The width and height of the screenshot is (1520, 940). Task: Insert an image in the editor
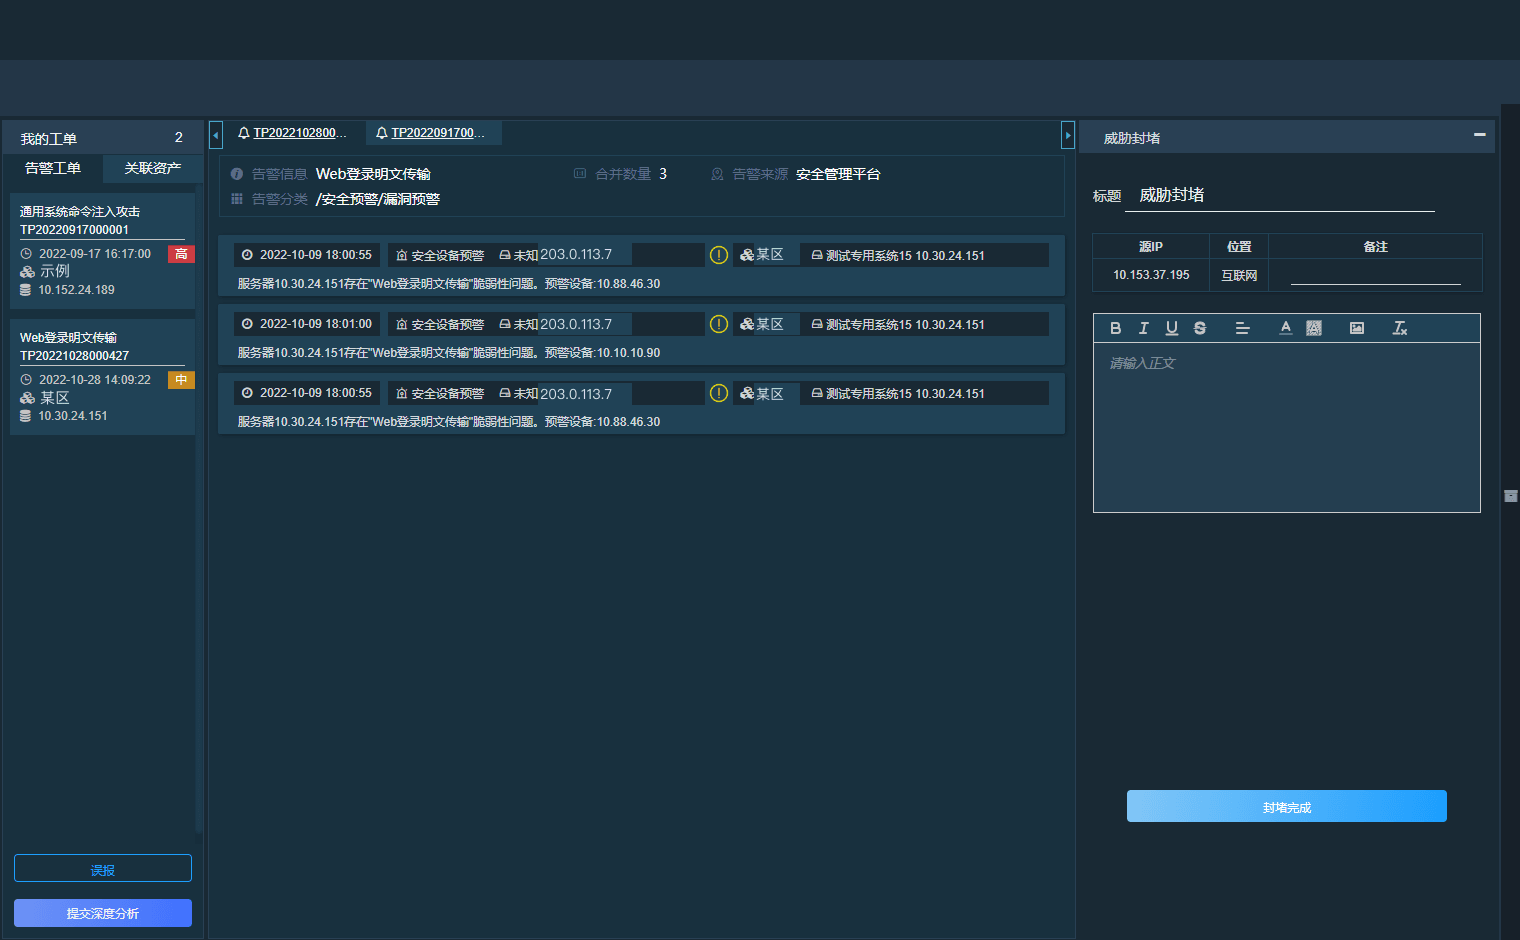pos(1356,328)
